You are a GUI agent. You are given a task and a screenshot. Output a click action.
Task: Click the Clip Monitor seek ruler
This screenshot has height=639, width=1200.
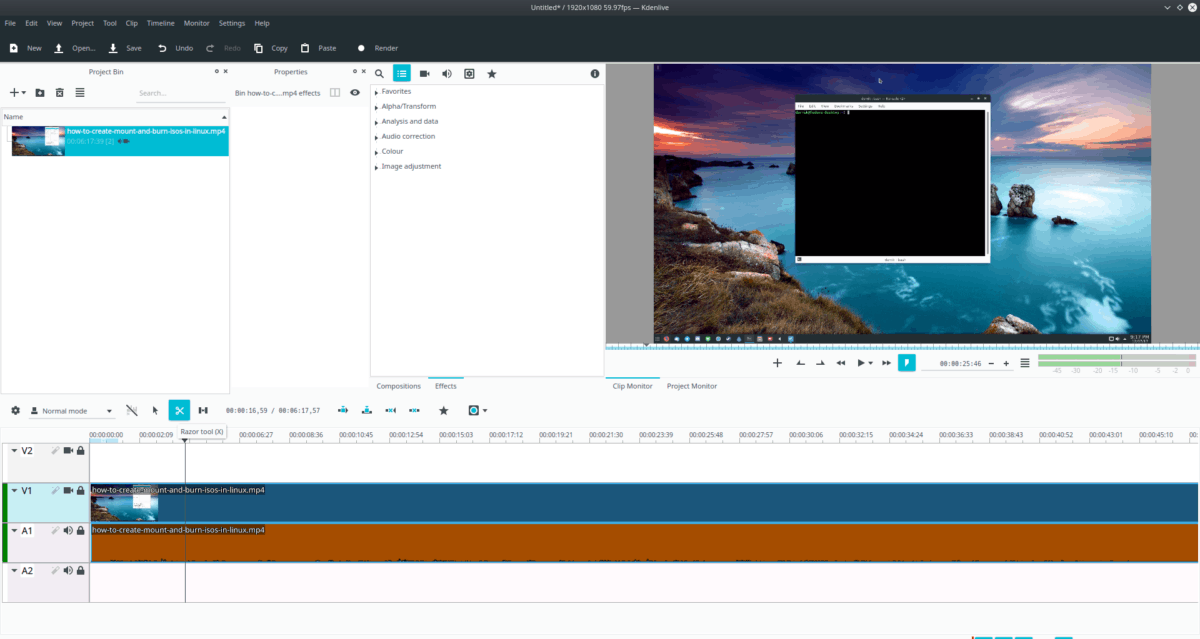click(900, 347)
